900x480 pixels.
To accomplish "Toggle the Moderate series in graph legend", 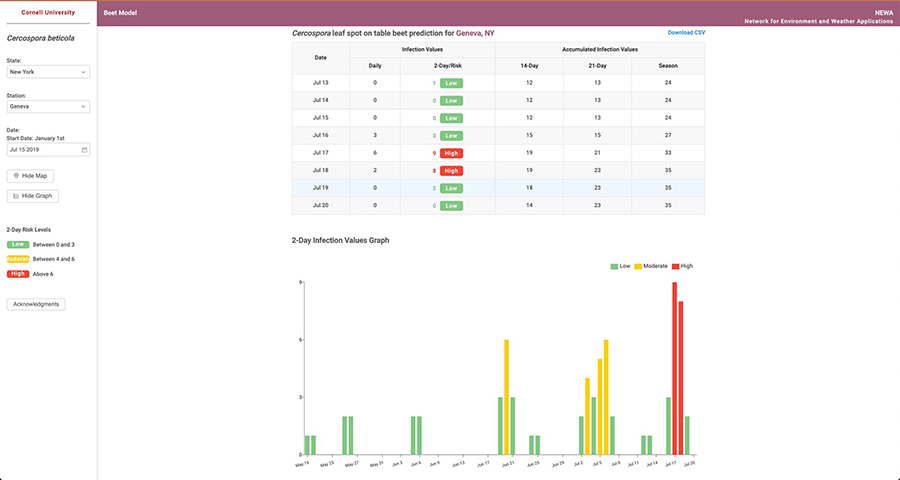I will (x=654, y=266).
